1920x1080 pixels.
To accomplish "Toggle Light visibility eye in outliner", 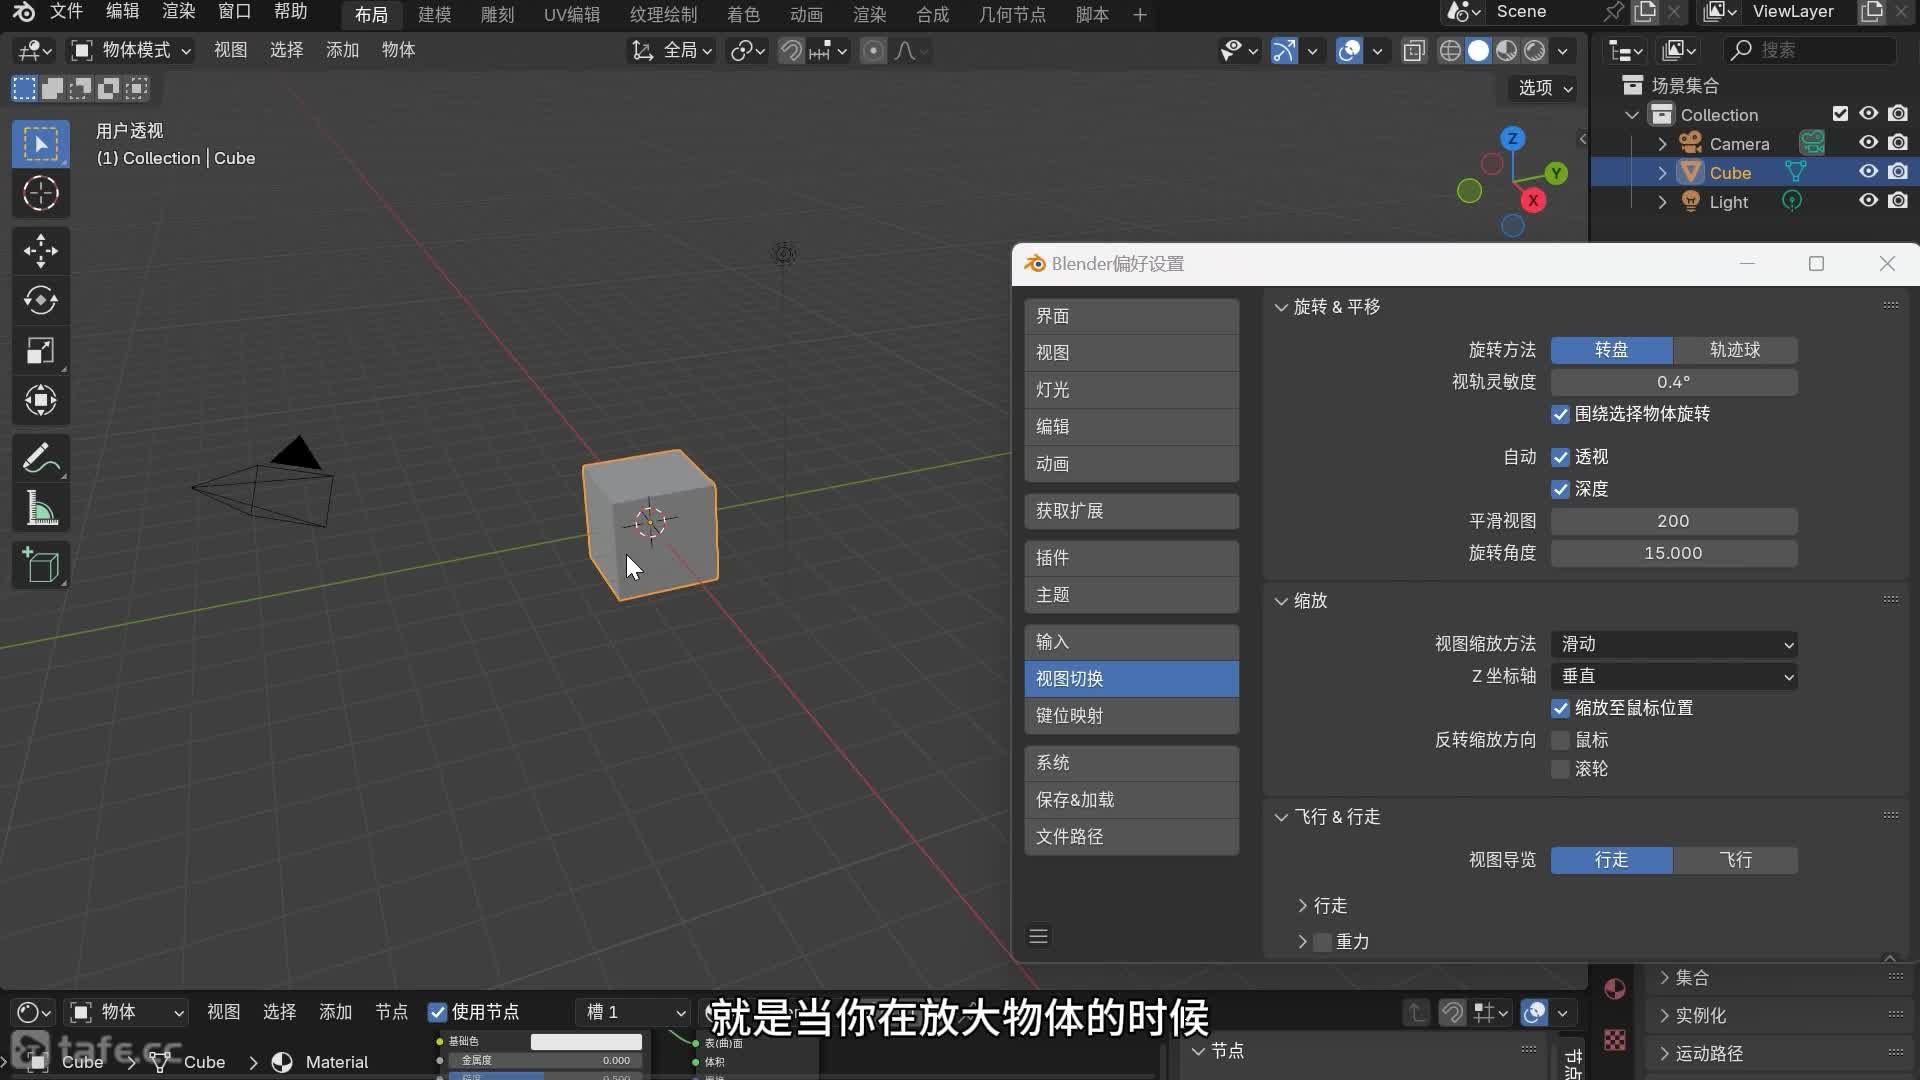I will point(1868,201).
